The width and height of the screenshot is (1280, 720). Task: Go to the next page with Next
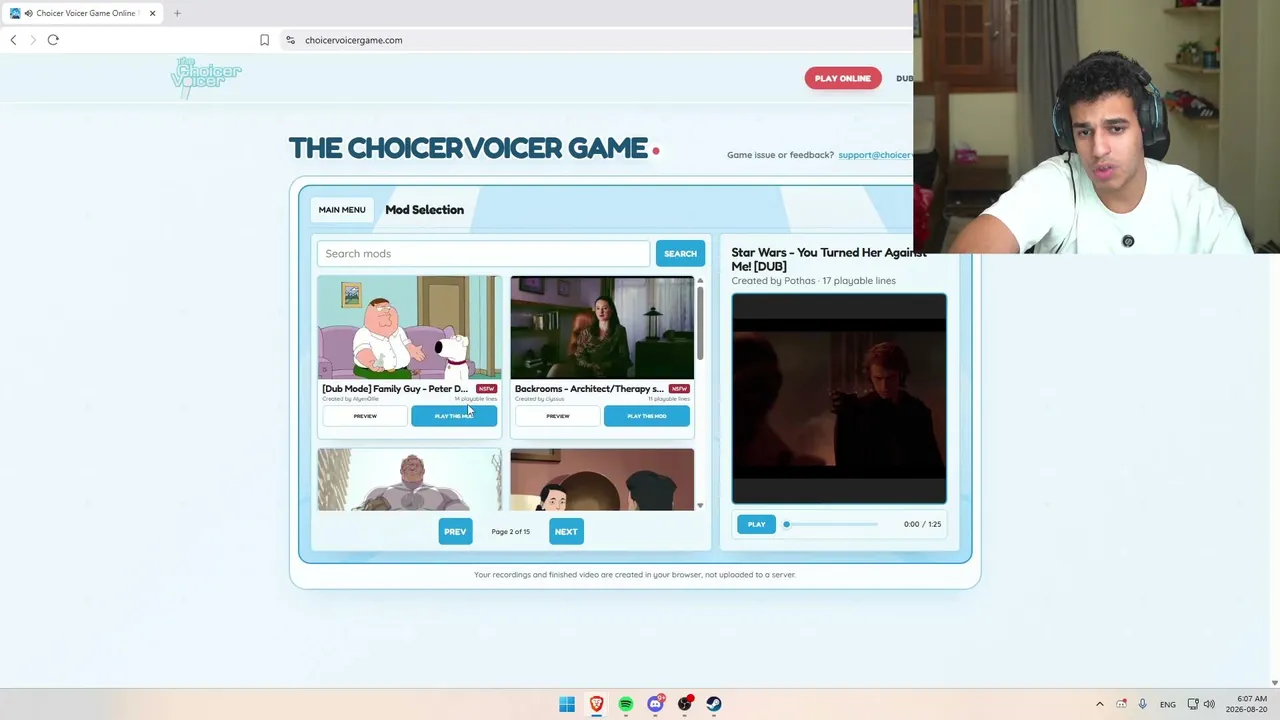coord(566,532)
